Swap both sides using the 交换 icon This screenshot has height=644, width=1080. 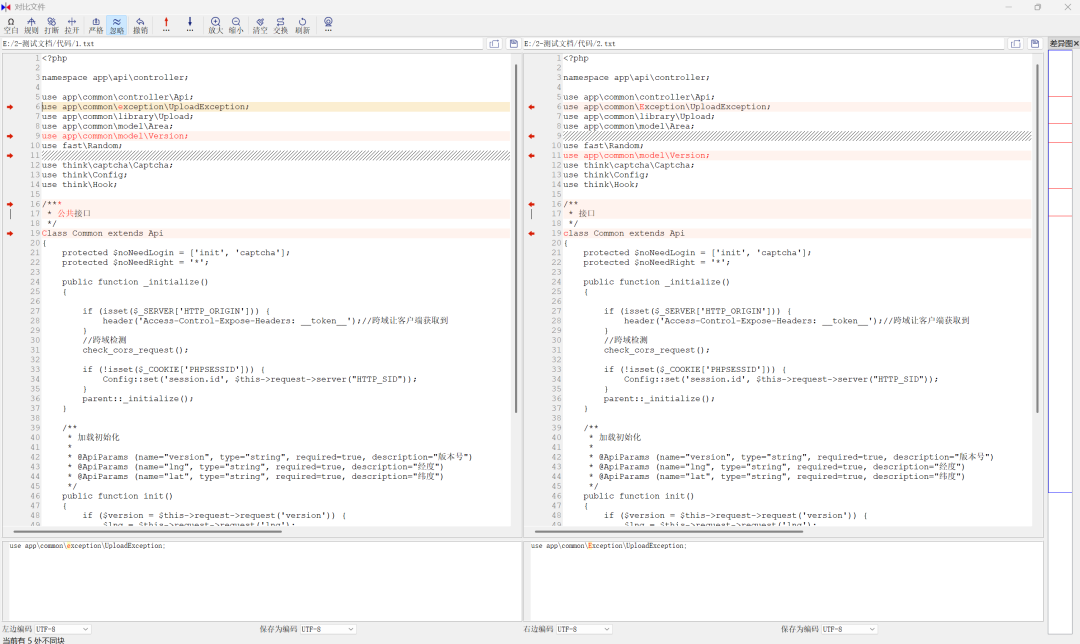(281, 24)
